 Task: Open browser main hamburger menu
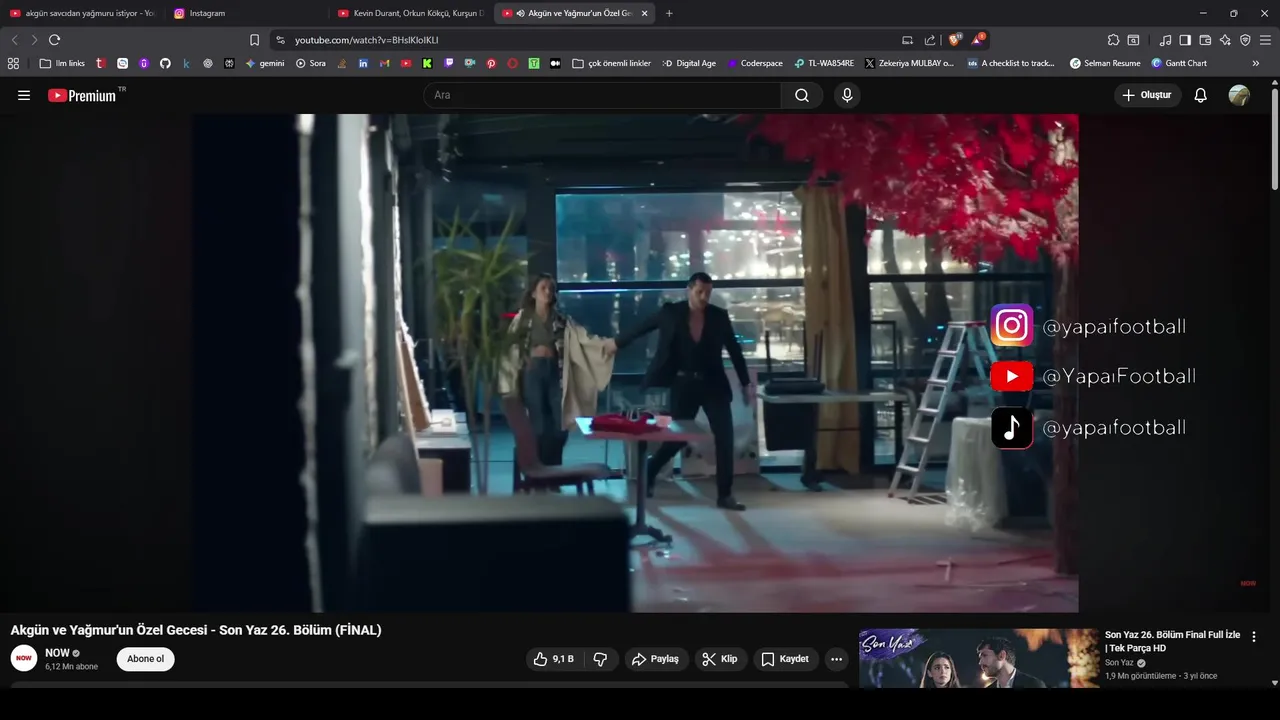[1265, 40]
